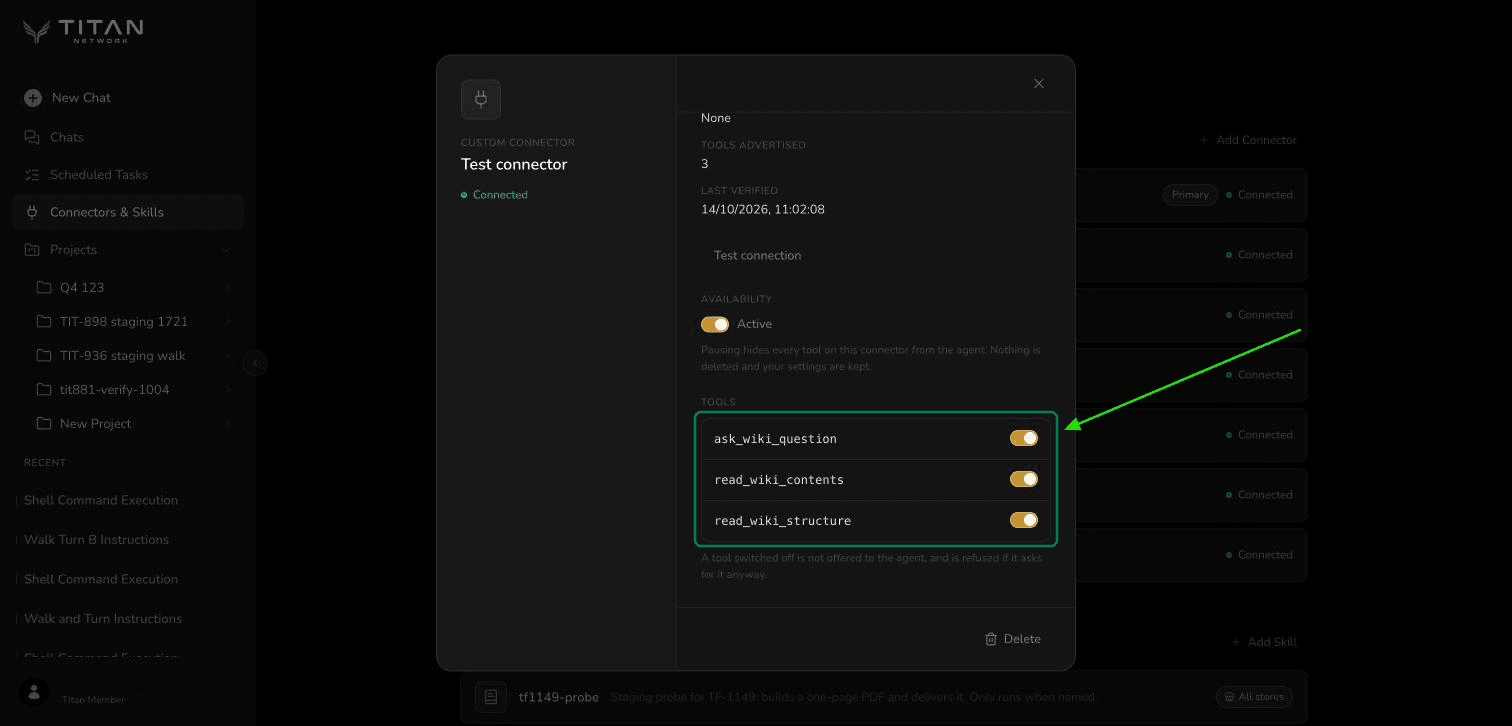Click the tf1149-probe skill document icon
The height and width of the screenshot is (726, 1512).
coord(491,697)
